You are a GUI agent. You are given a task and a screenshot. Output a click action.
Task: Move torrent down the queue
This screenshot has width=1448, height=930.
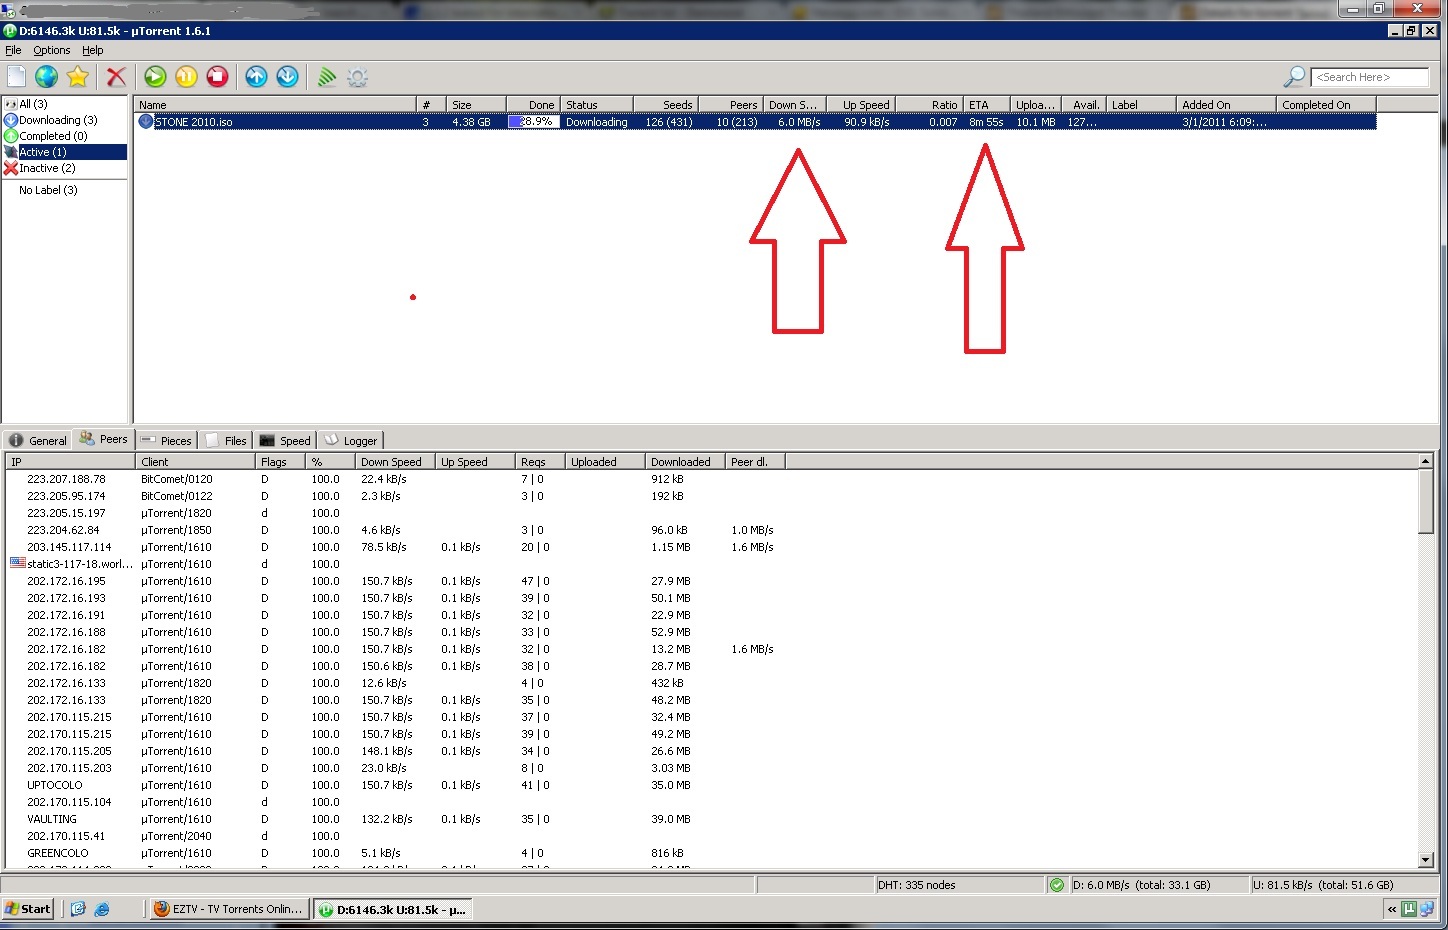287,77
